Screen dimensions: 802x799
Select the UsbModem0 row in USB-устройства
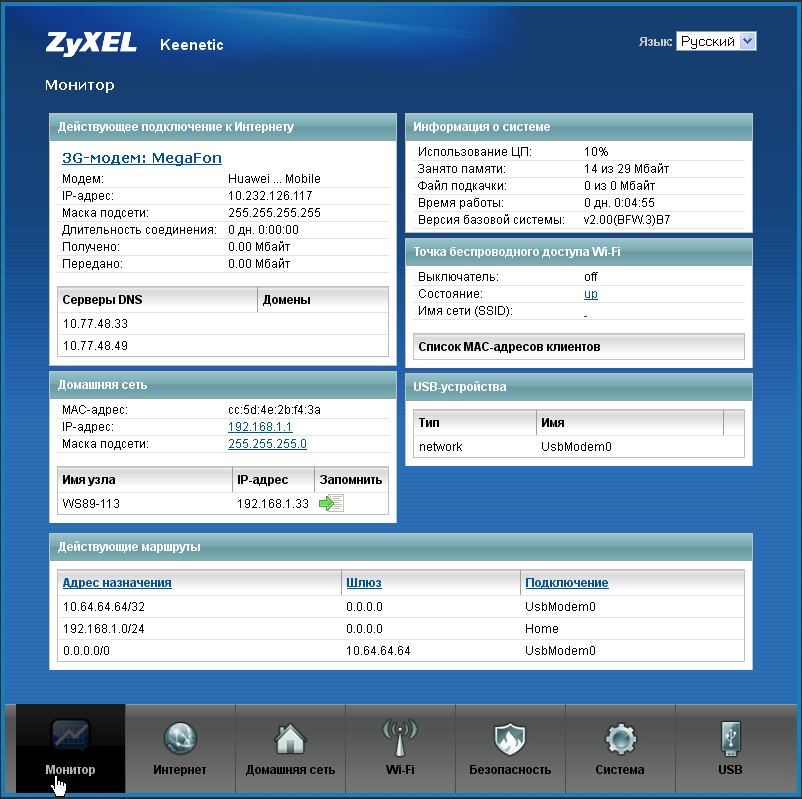[578, 447]
